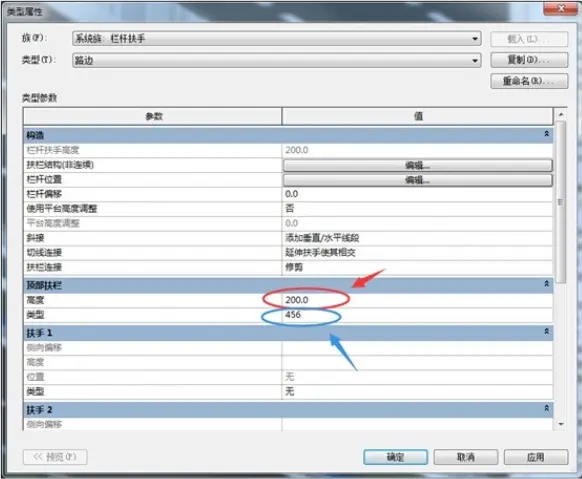The image size is (582, 479).
Task: Edit 顶部扶栏 类型 value 456
Action: [417, 315]
